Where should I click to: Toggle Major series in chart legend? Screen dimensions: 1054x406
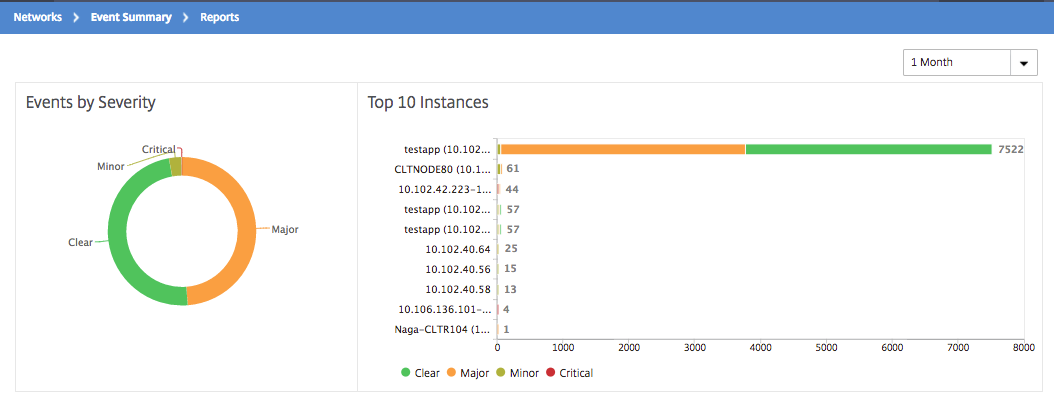(x=469, y=372)
